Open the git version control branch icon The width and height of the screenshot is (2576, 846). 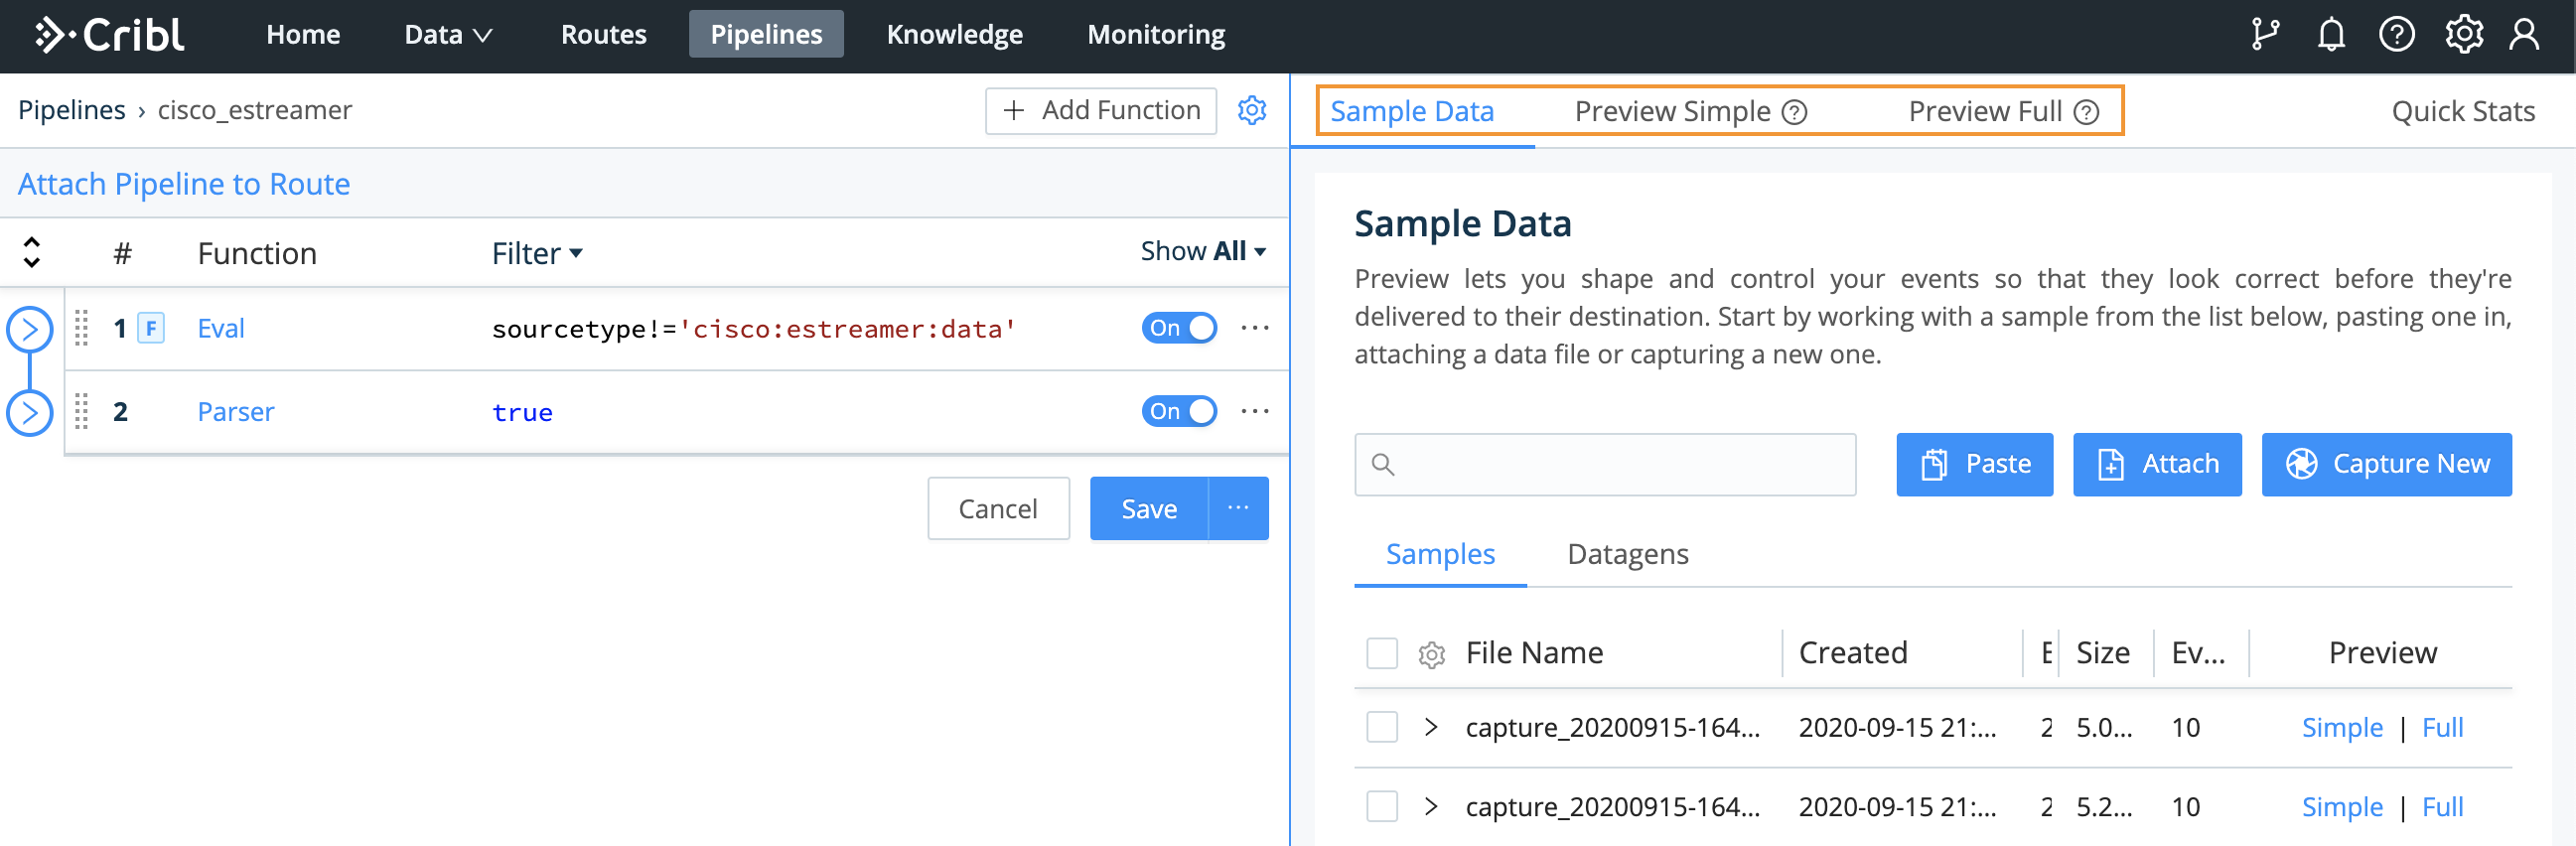pyautogui.click(x=2264, y=34)
